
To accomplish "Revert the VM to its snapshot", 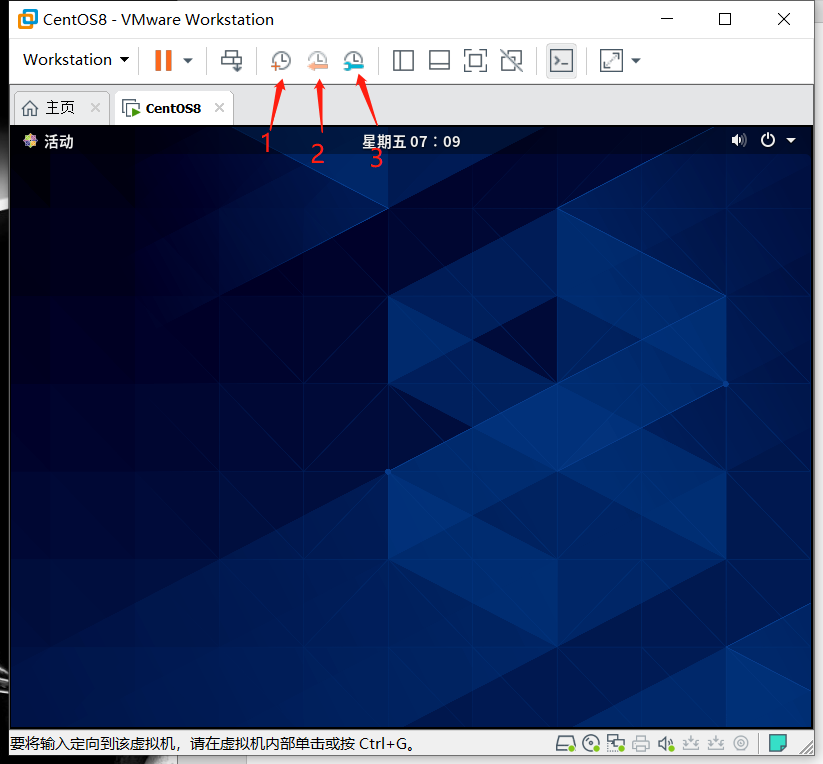I will (x=317, y=60).
